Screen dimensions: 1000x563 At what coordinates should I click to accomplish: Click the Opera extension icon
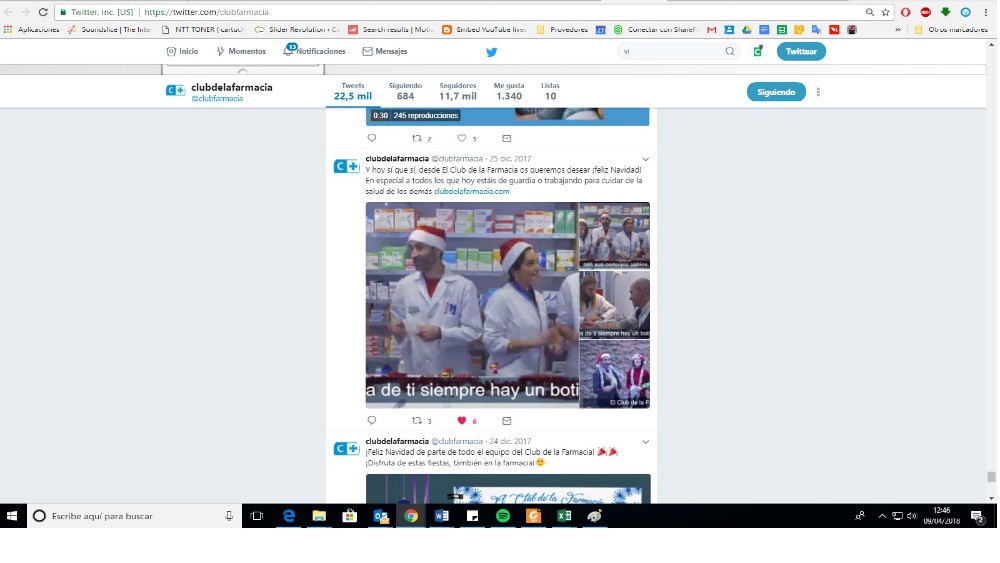[906, 12]
